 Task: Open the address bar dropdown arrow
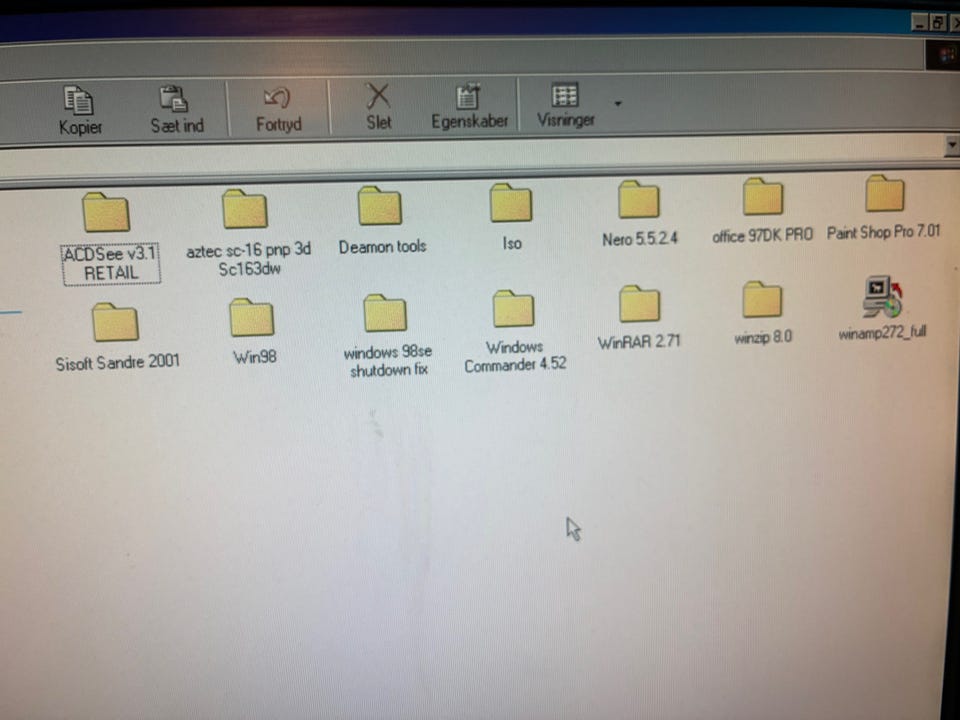point(952,146)
